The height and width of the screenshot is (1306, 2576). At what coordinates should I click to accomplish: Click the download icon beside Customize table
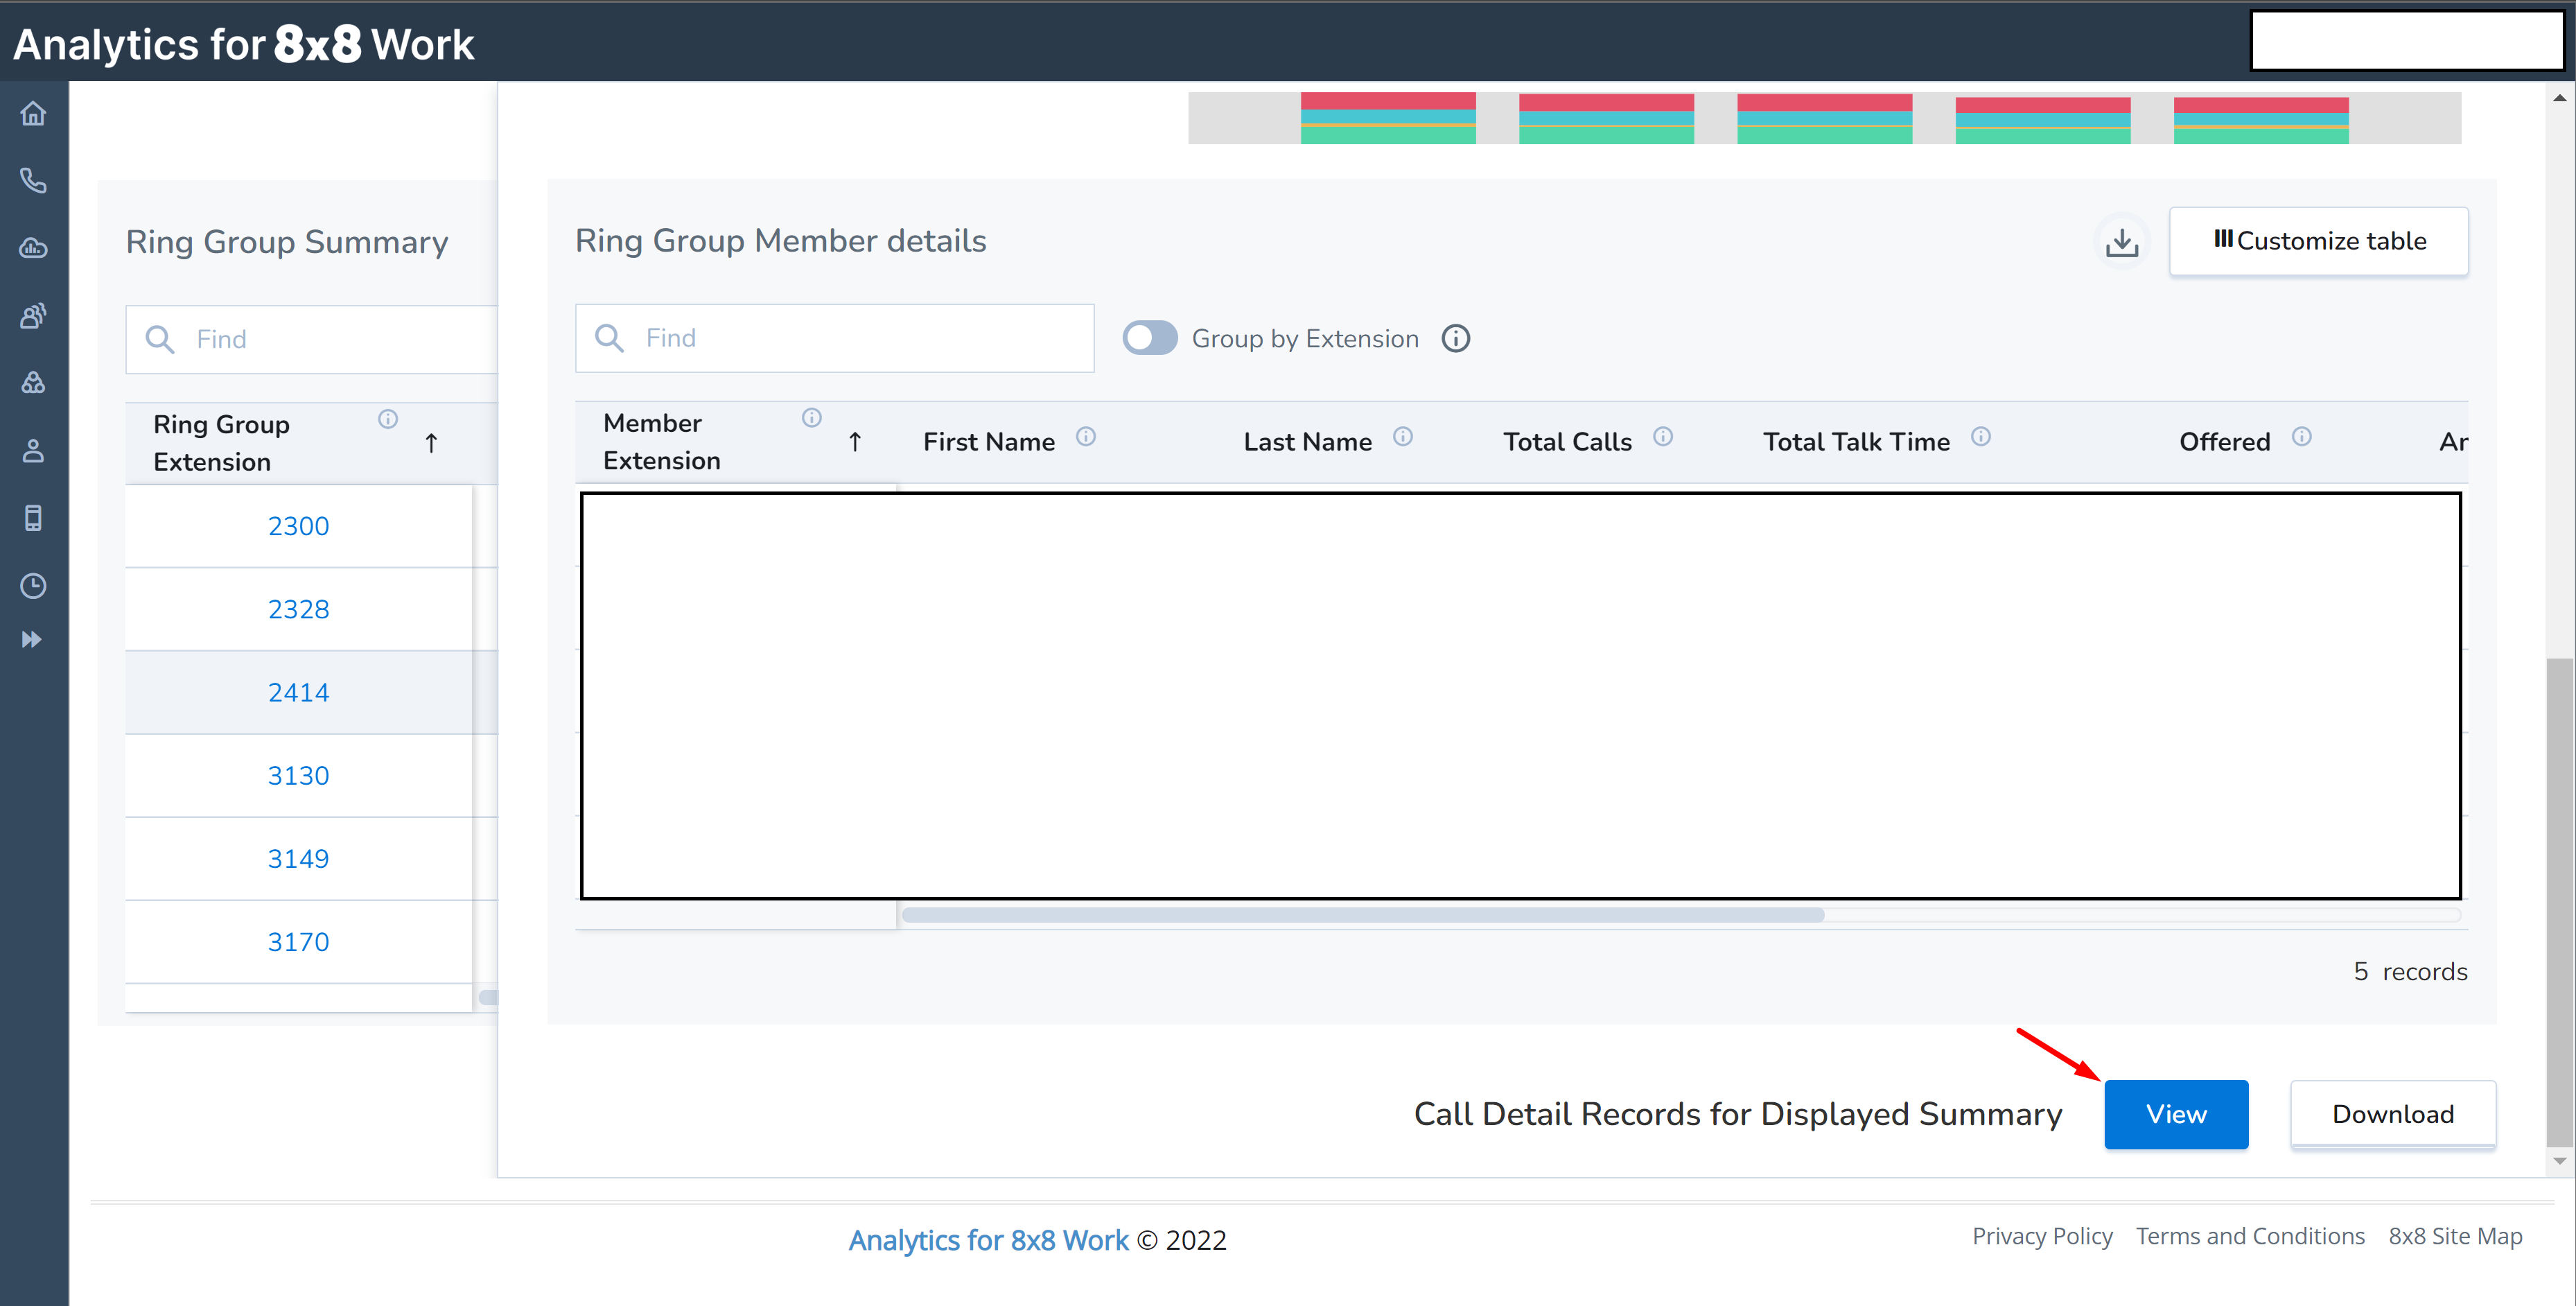[2121, 242]
